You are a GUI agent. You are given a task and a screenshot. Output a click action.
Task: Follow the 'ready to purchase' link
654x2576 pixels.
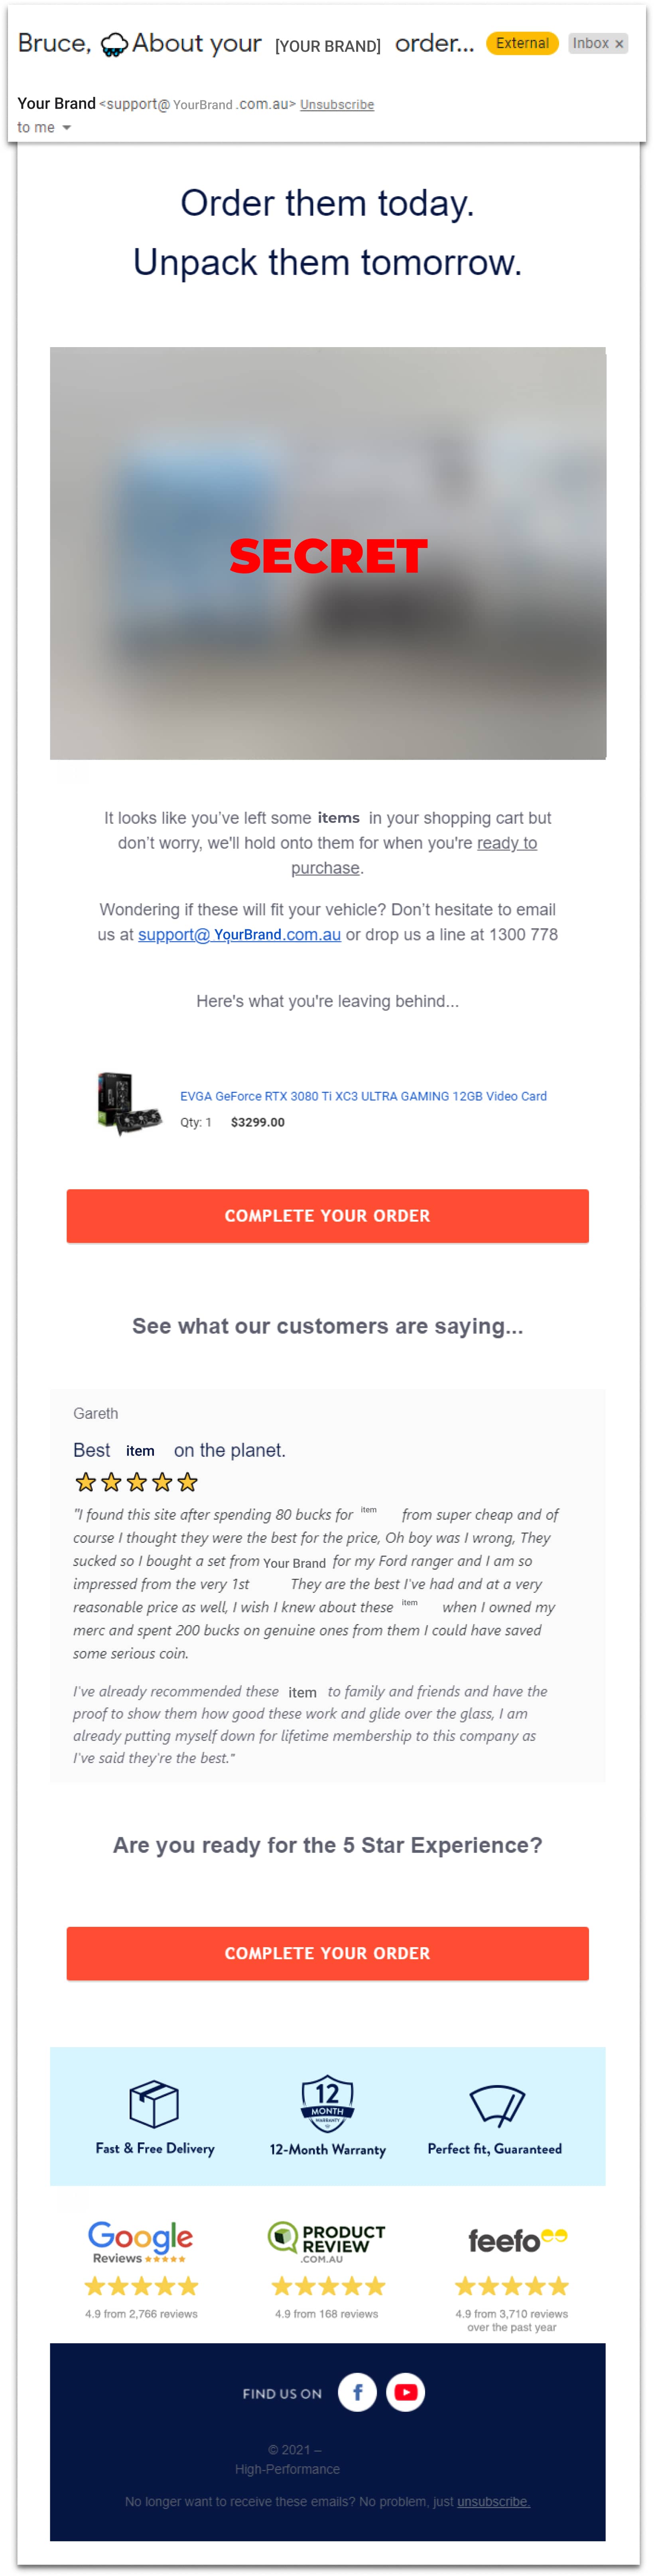click(x=506, y=843)
